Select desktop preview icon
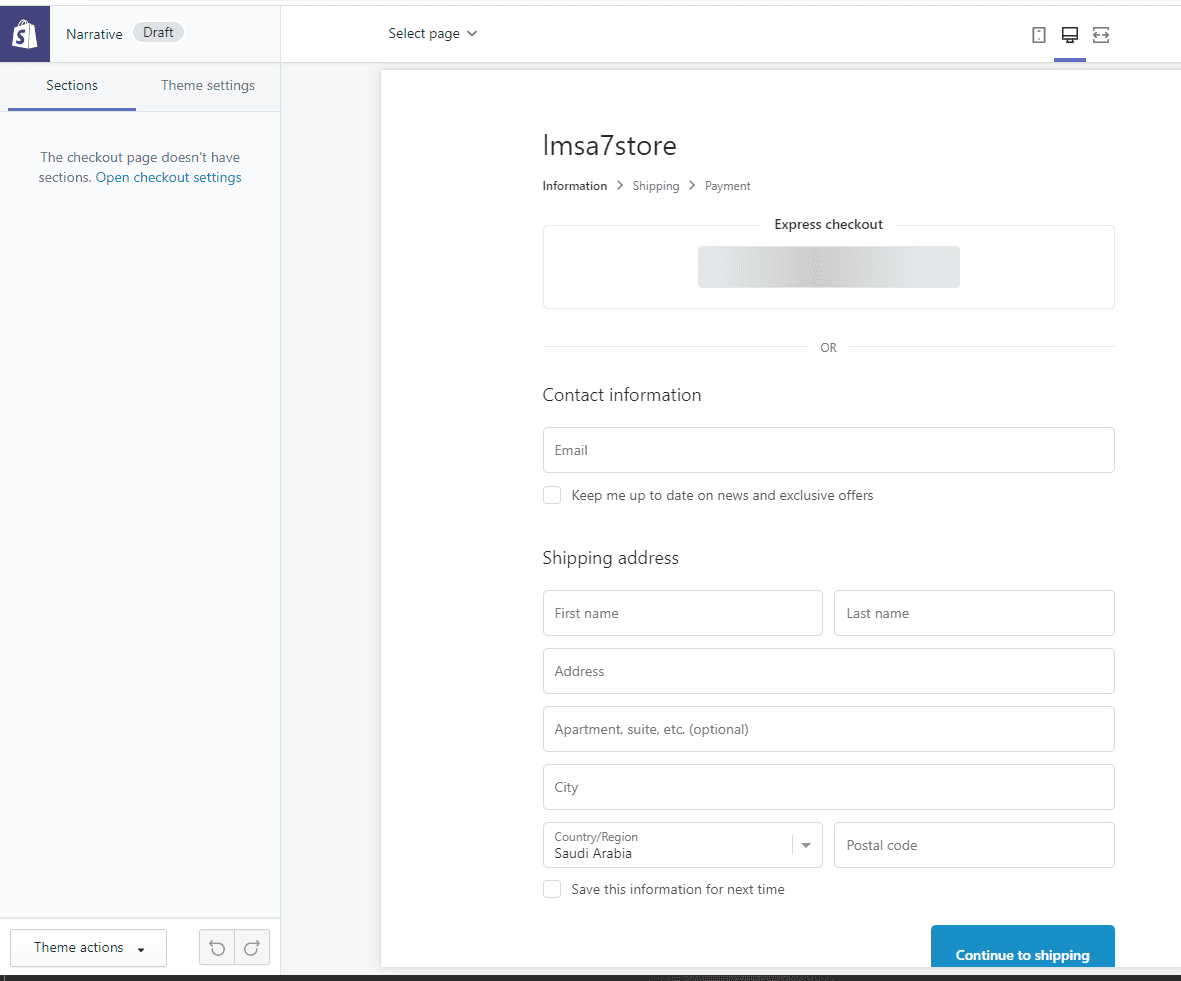 click(1069, 35)
